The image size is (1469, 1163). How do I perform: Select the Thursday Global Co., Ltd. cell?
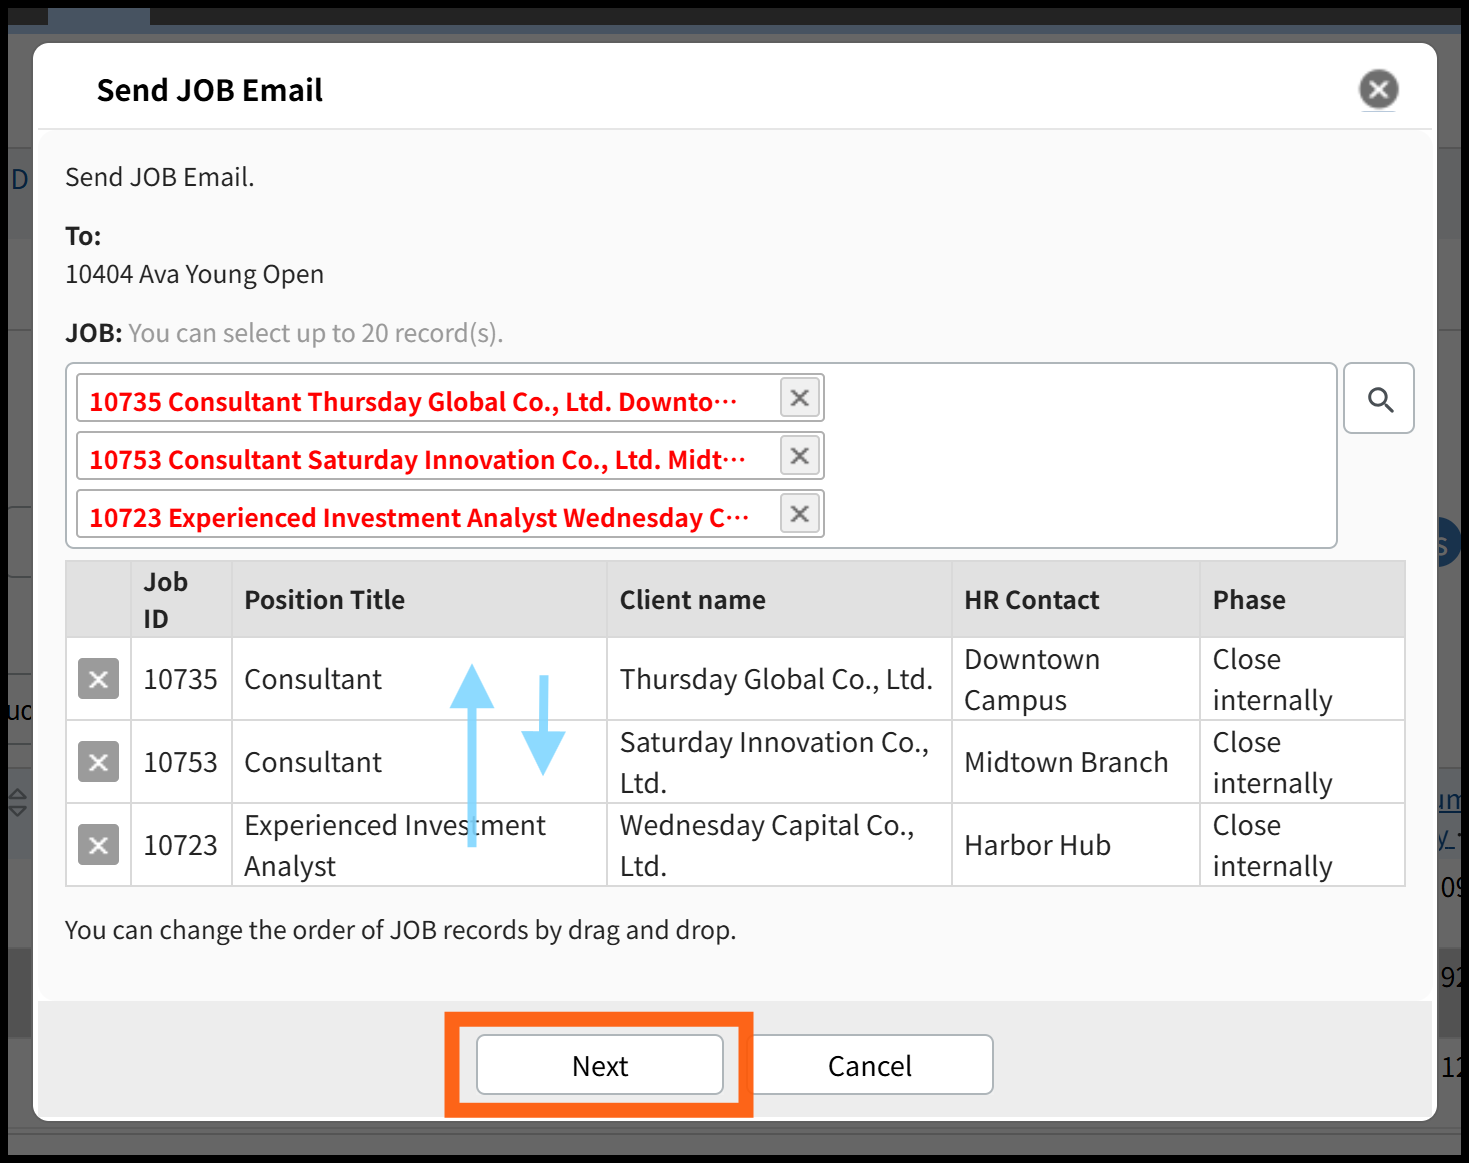coord(776,679)
